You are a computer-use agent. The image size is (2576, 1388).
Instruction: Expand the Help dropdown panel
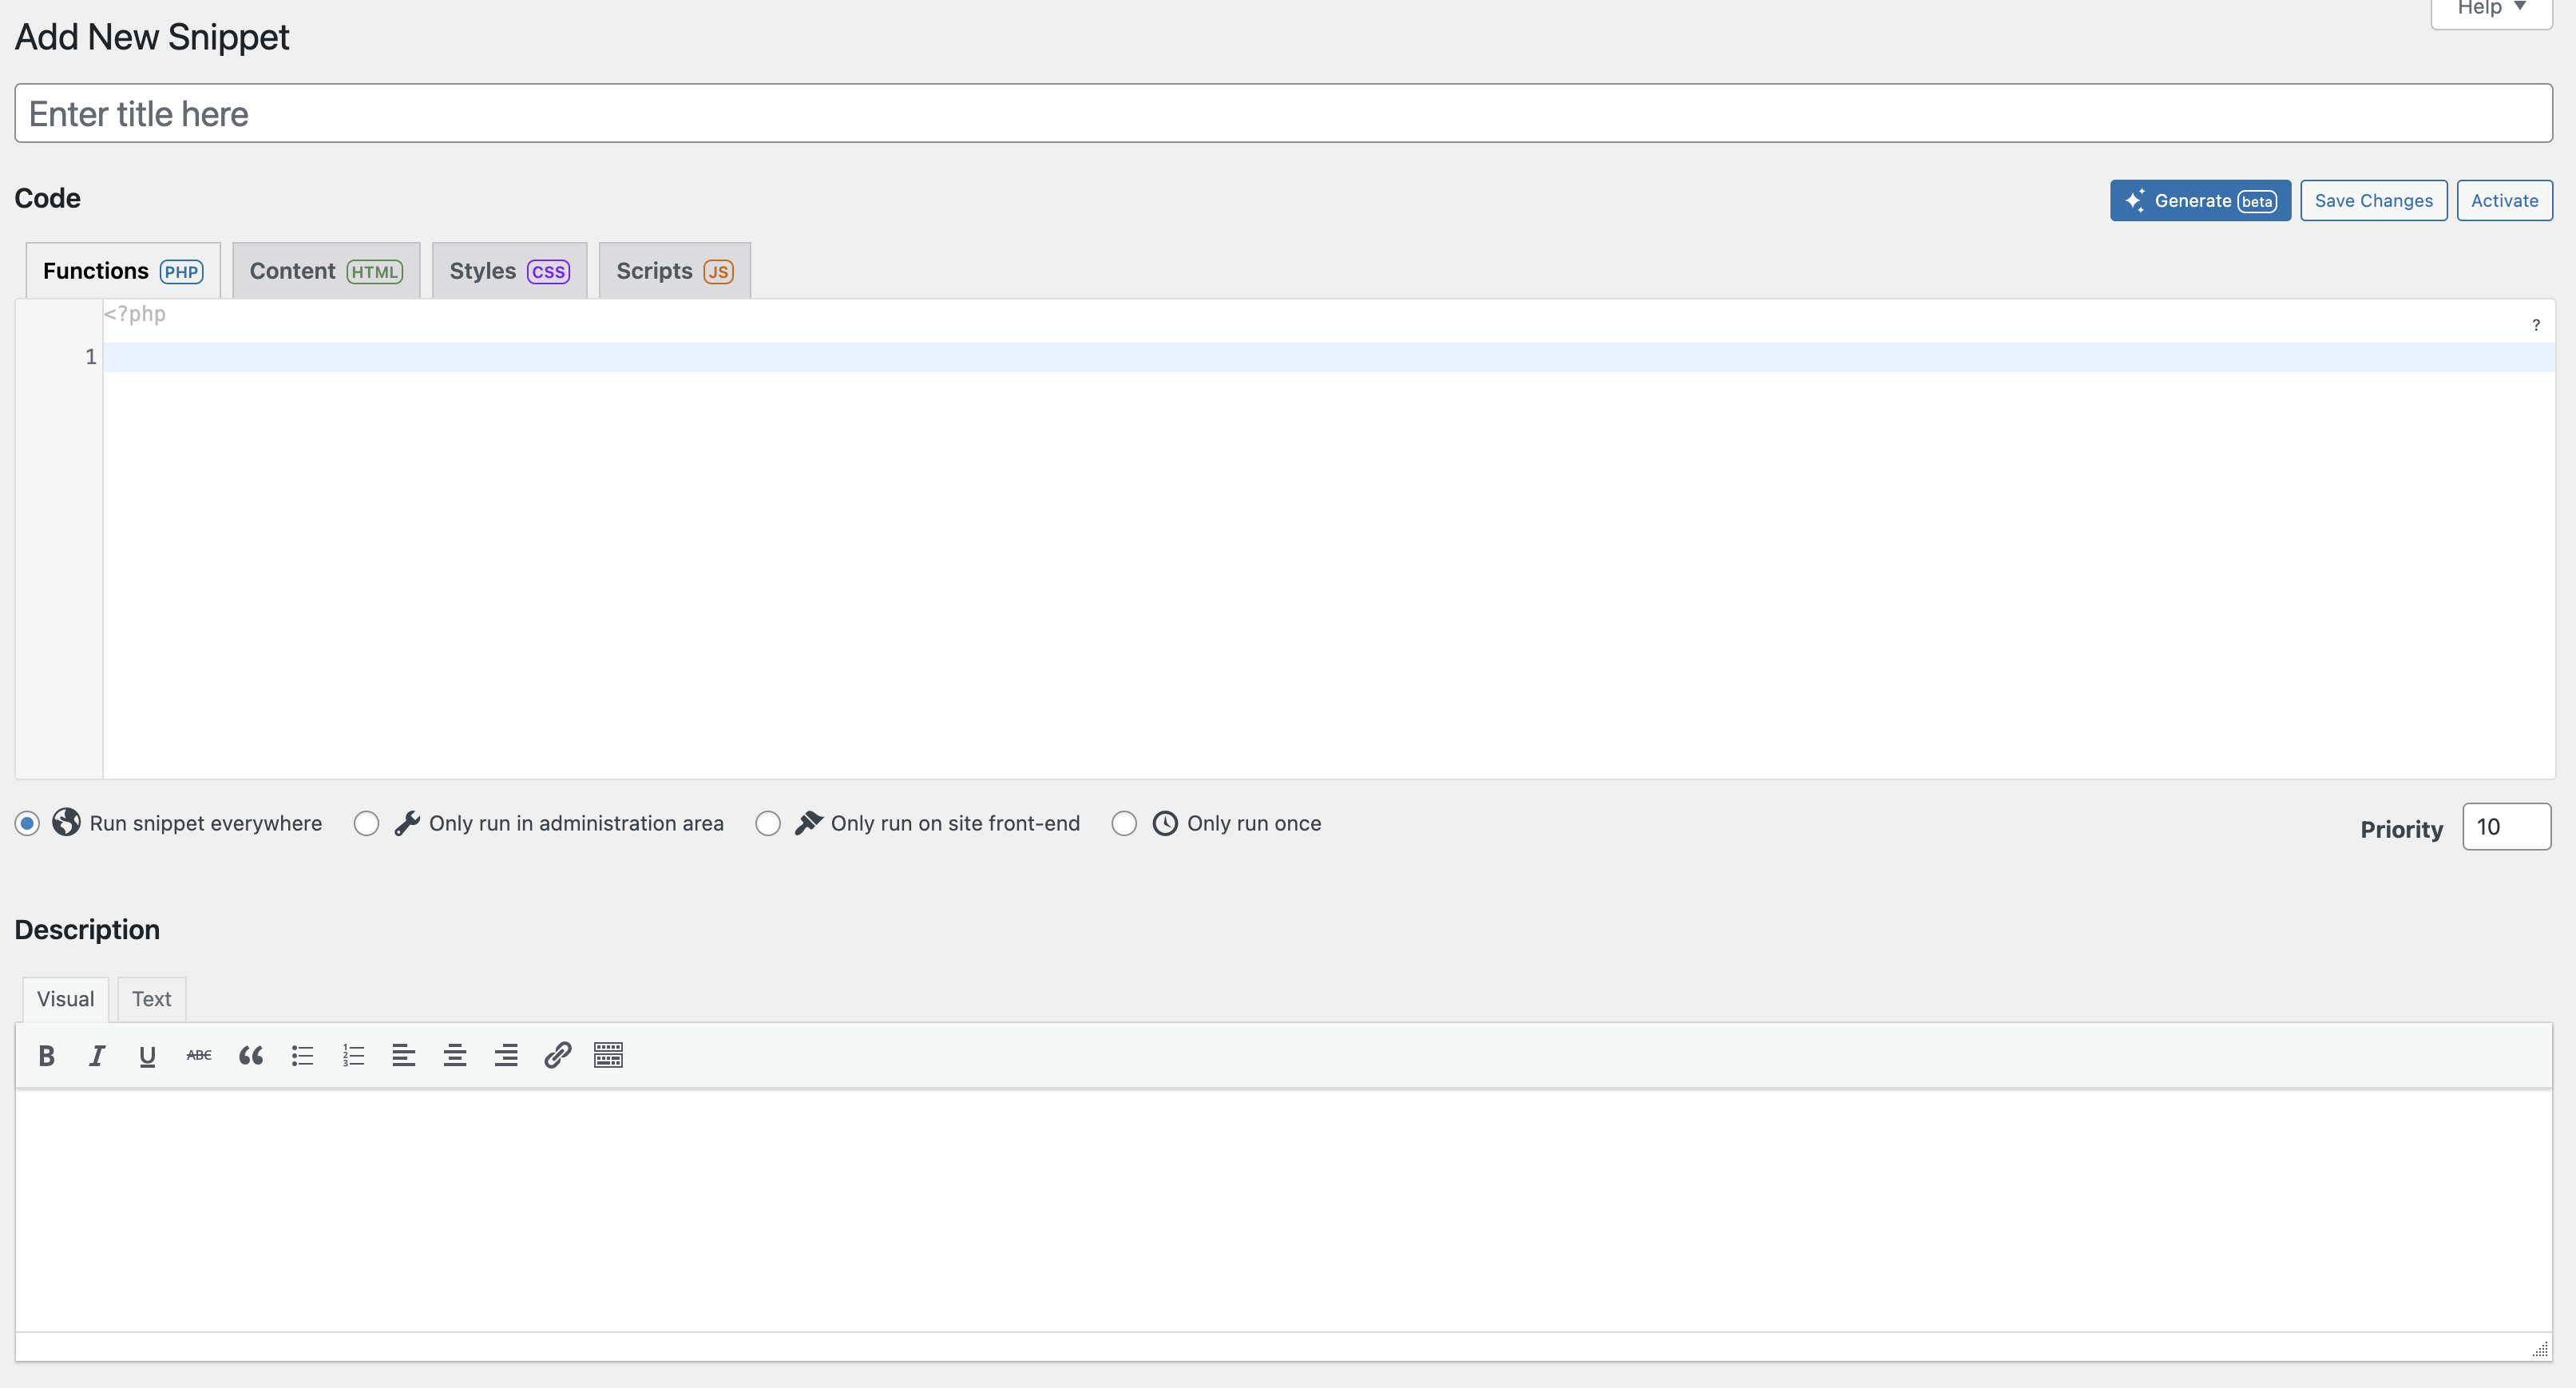[x=2491, y=10]
